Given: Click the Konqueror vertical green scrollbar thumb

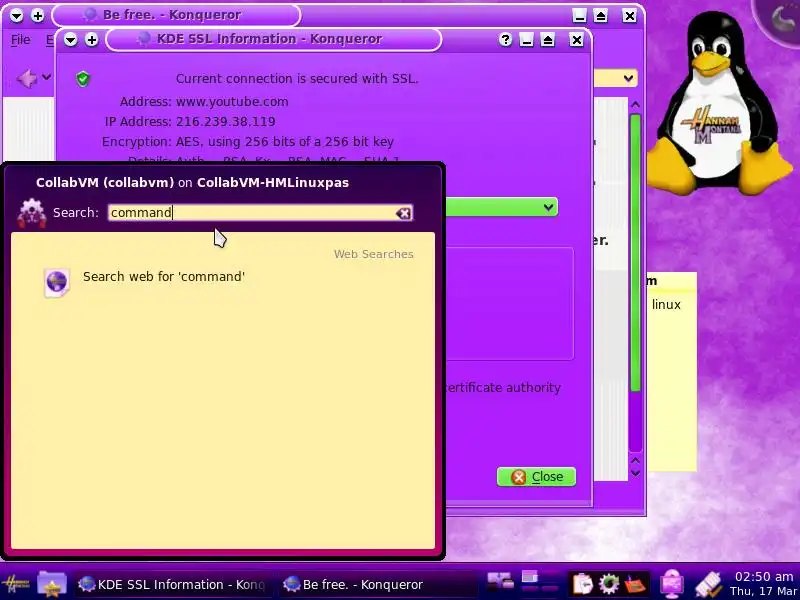Looking at the screenshot, I should [x=635, y=253].
